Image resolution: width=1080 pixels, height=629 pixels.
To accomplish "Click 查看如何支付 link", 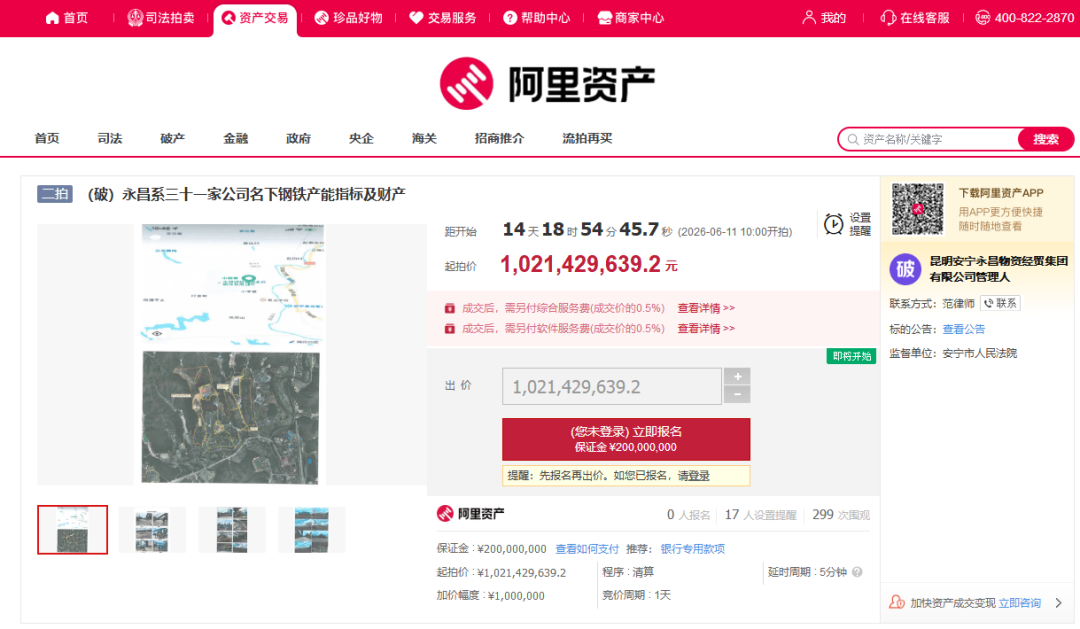I will click(587, 549).
